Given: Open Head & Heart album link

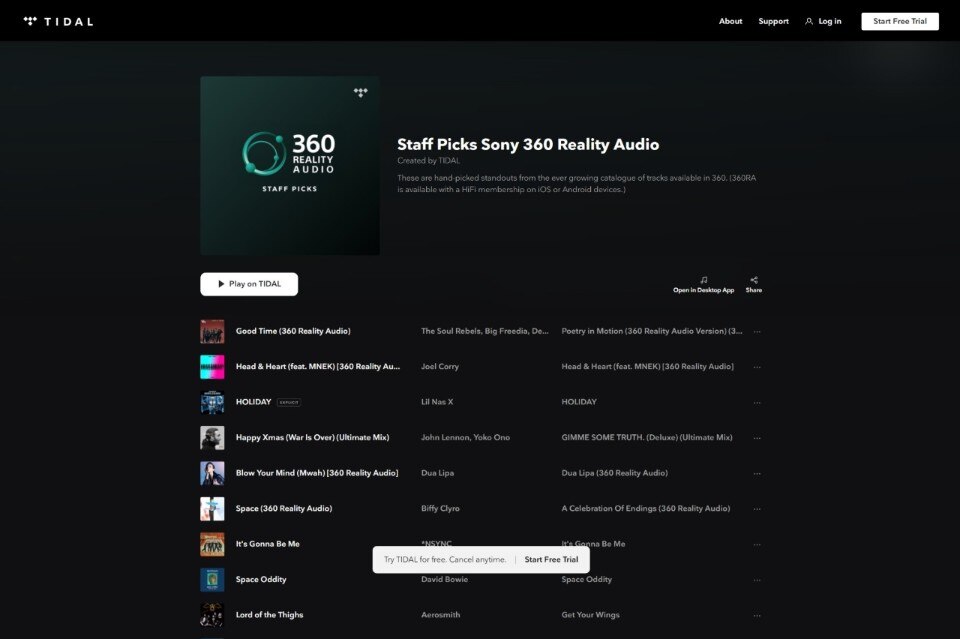Looking at the screenshot, I should [647, 367].
